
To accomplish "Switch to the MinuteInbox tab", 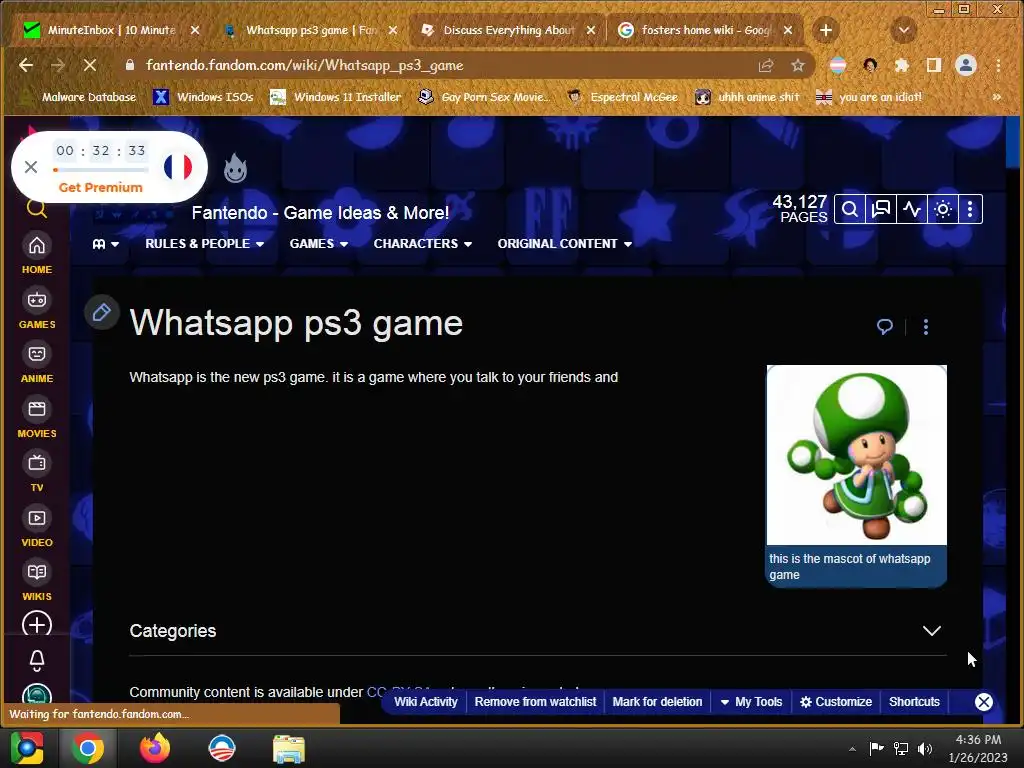I will click(x=111, y=30).
